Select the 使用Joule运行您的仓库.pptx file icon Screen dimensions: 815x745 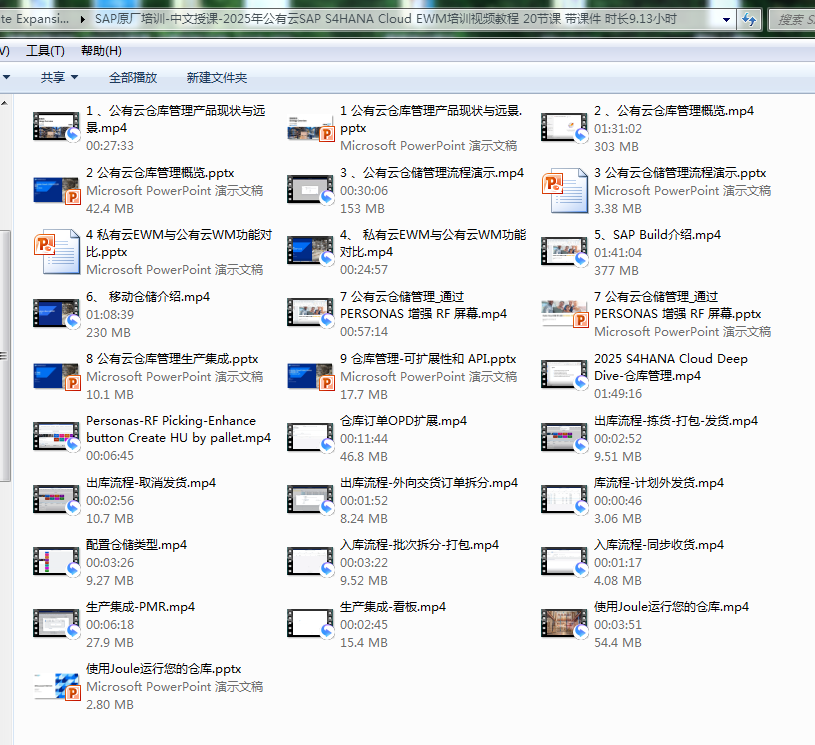coord(56,686)
